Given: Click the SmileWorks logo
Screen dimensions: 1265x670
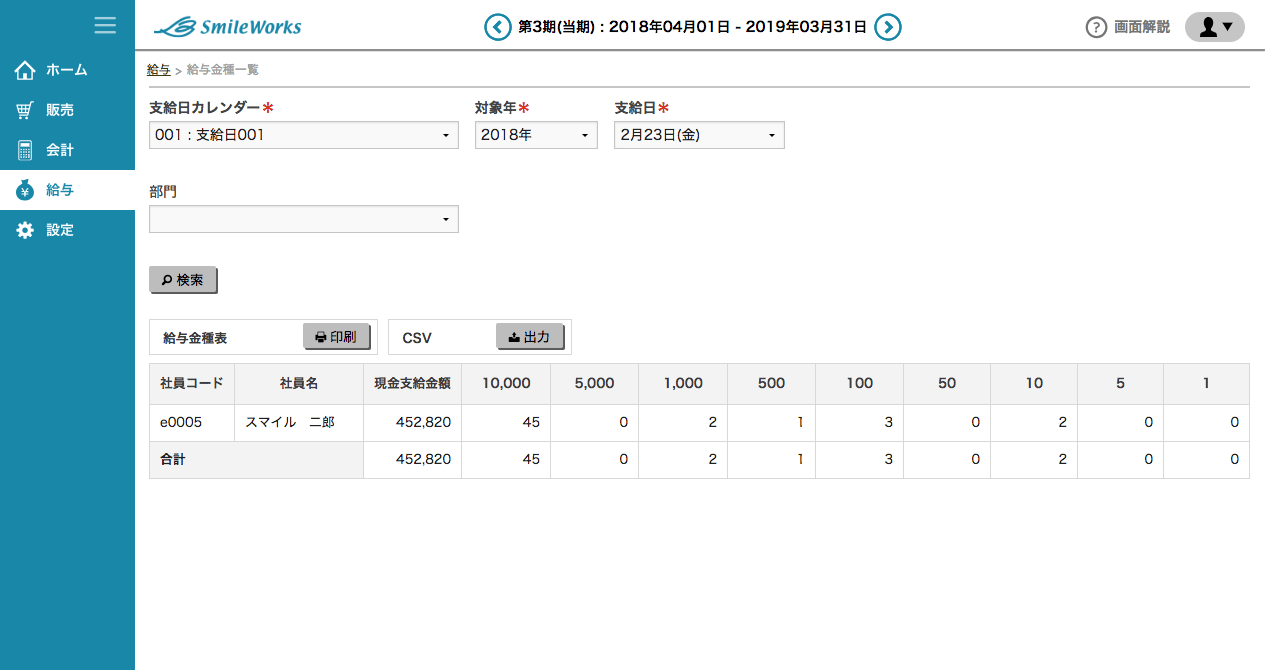Looking at the screenshot, I should click(228, 27).
